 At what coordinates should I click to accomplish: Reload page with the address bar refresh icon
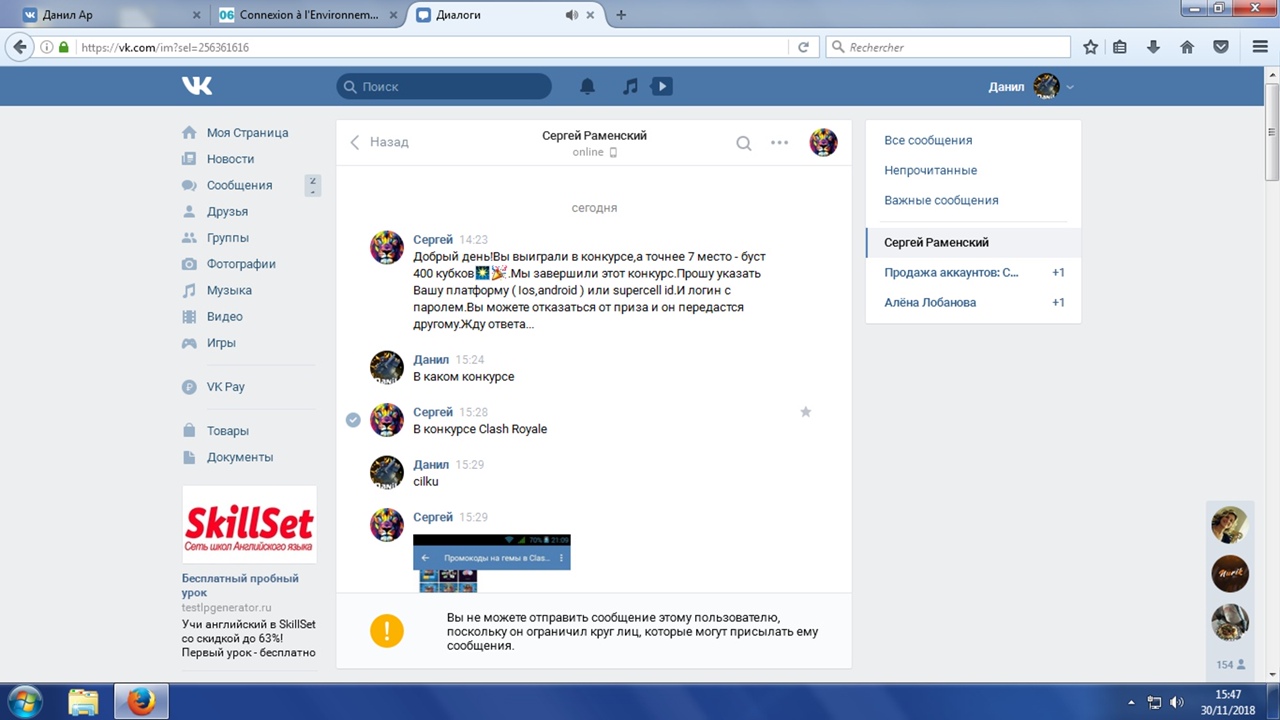coord(803,47)
